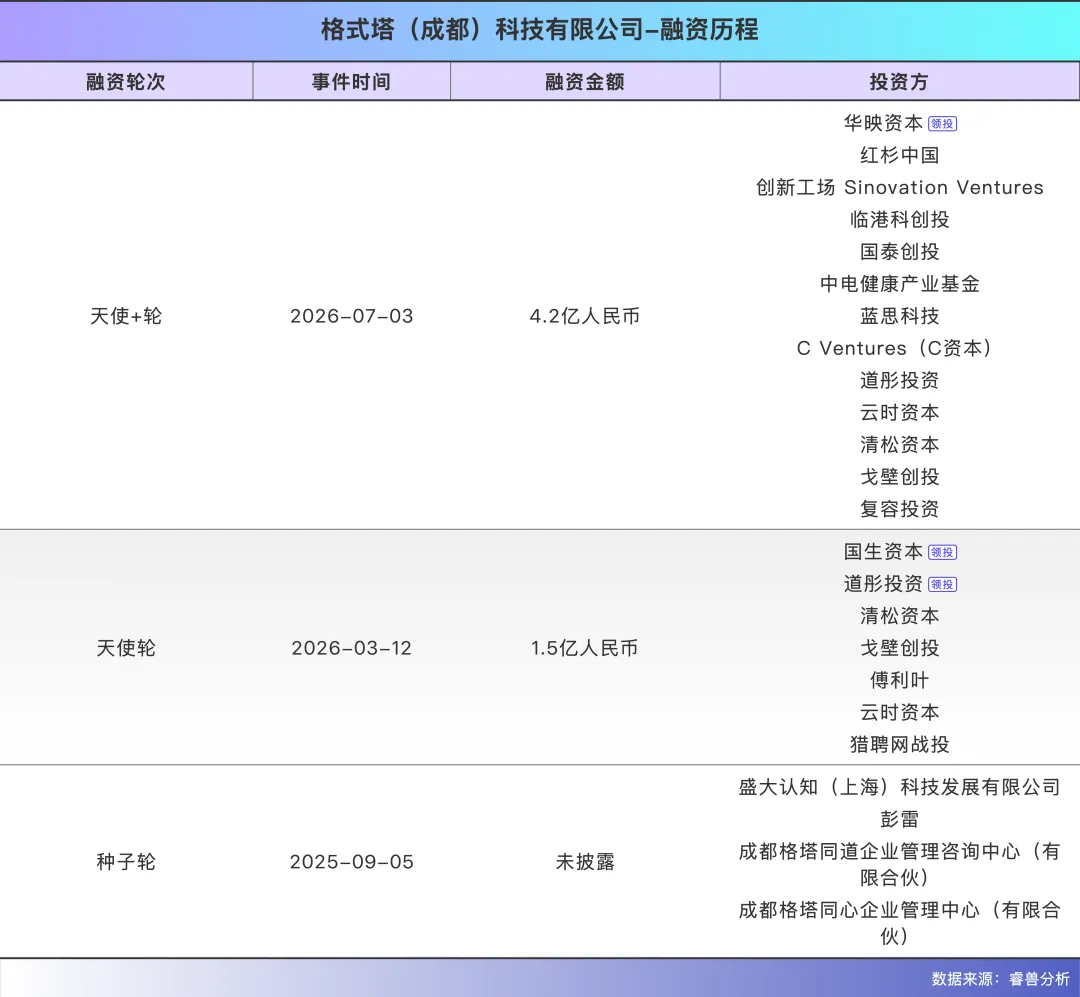Click investor 国生资本

tap(883, 552)
